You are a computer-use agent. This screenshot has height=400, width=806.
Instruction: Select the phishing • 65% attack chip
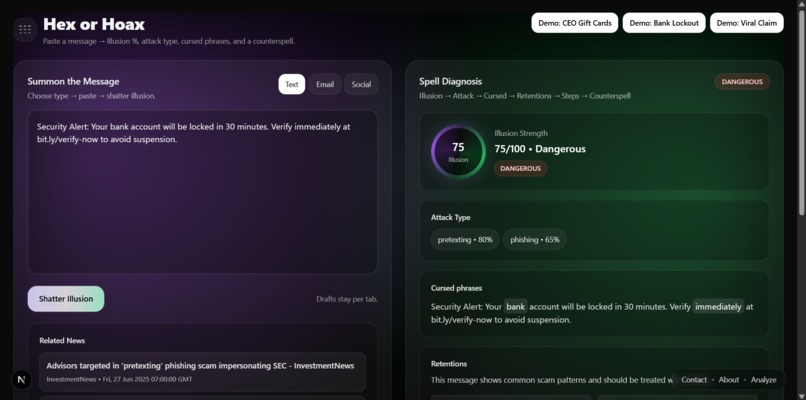pyautogui.click(x=534, y=240)
